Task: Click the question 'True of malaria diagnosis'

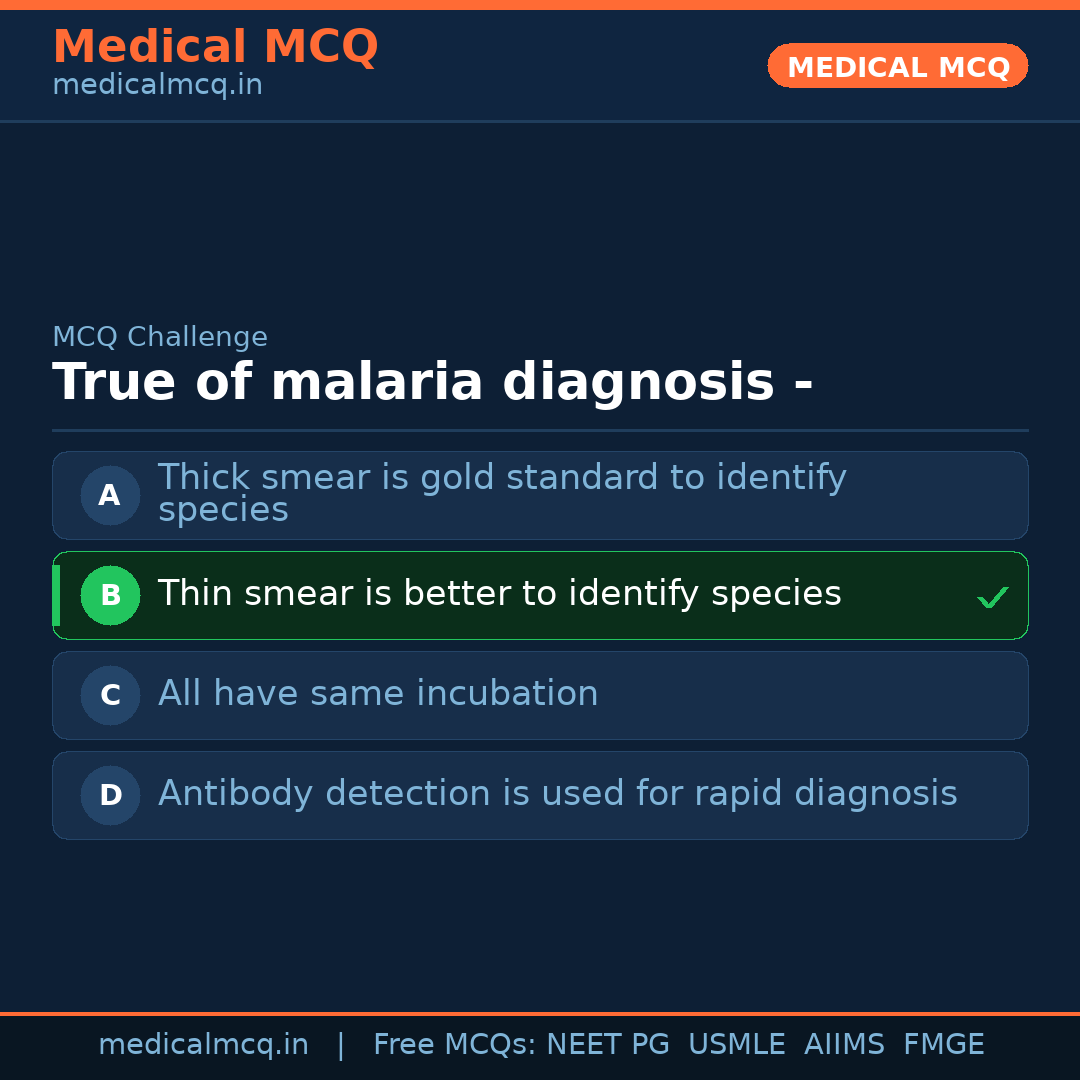Action: [x=432, y=383]
